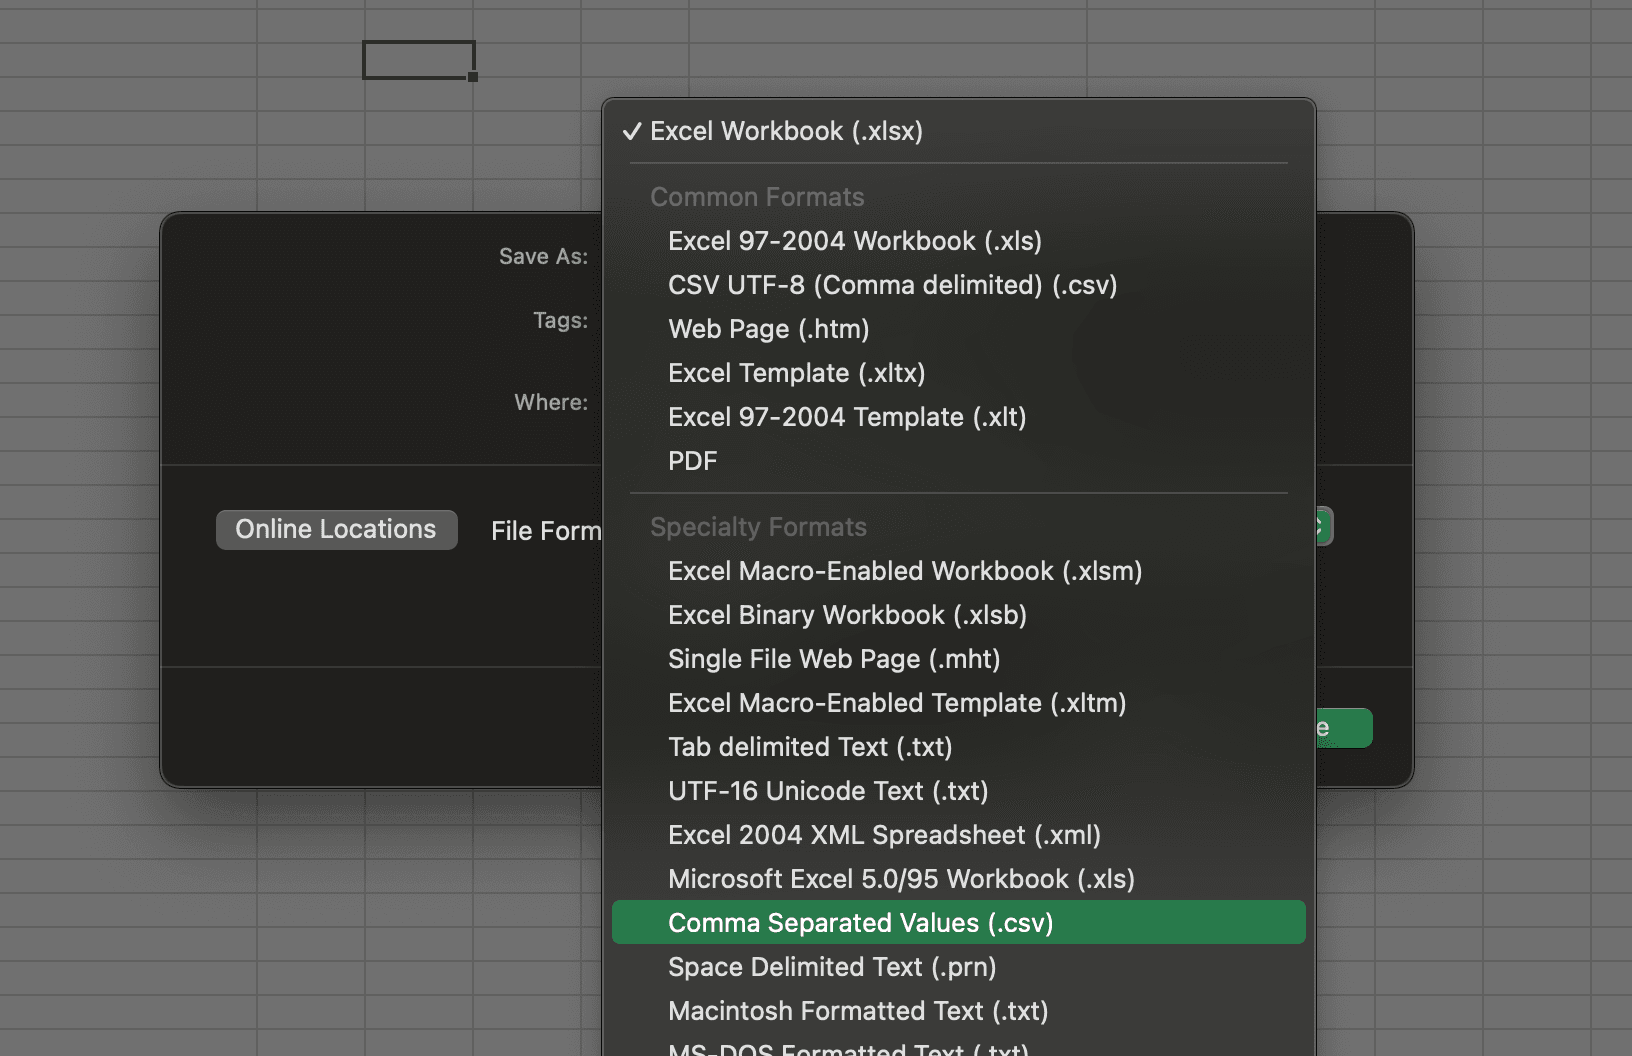Screen dimensions: 1632x1056
Task: Choose Excel Template (.xltx) option
Action: pyautogui.click(x=958, y=373)
